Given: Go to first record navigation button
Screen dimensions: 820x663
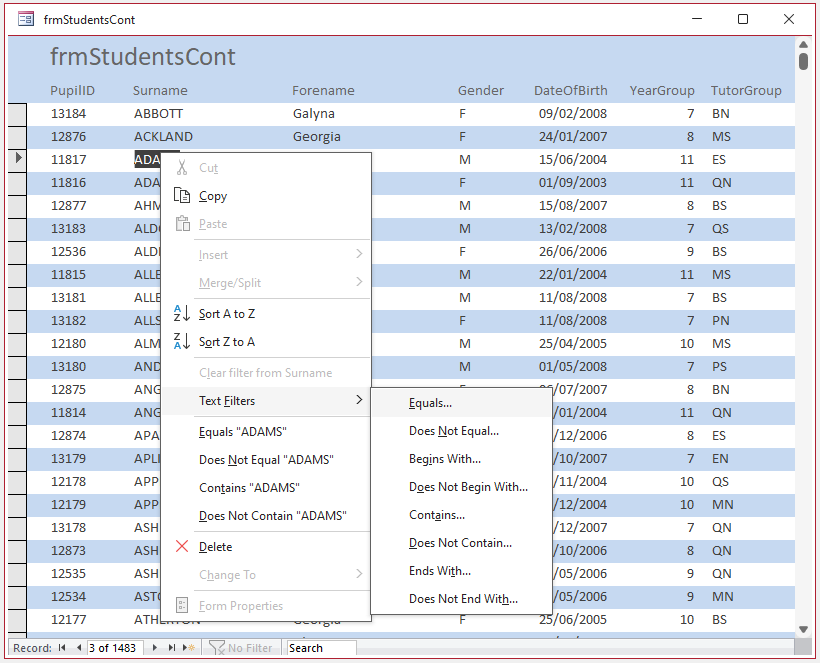Looking at the screenshot, I should click(x=62, y=648).
